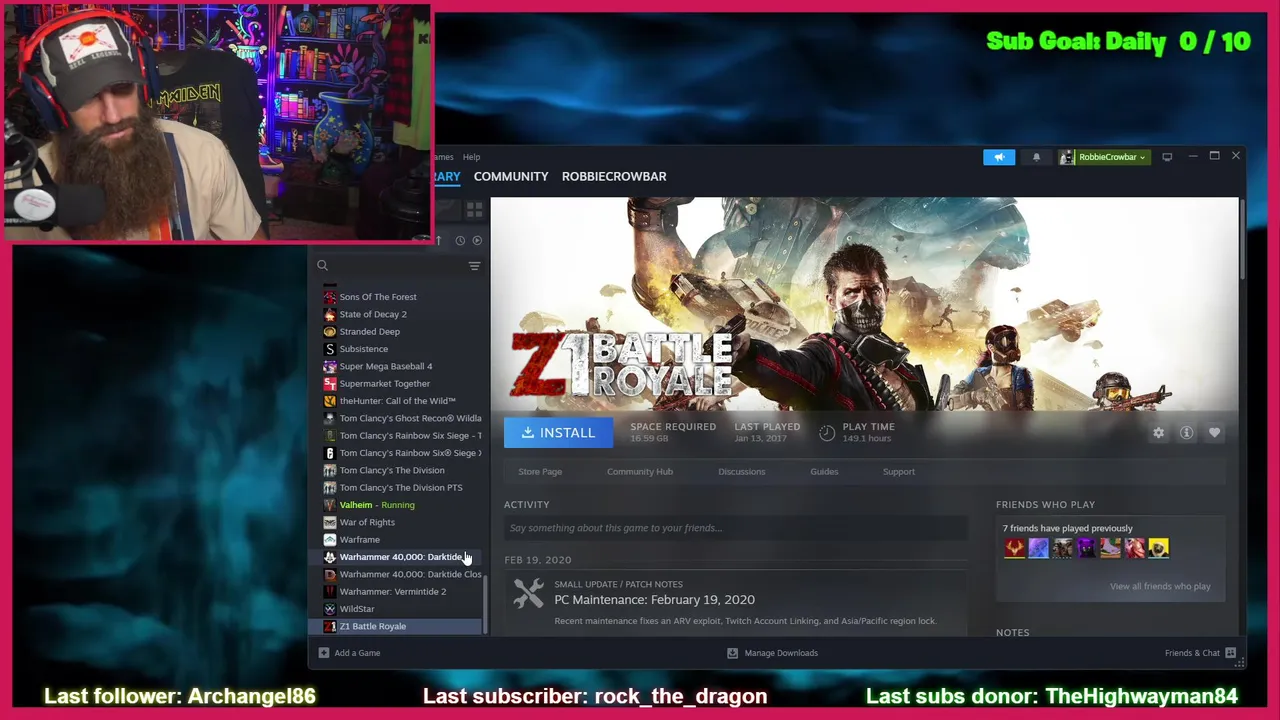Viewport: 1280px width, 720px height.
Task: Click the game page scrollbar
Action: [1242, 240]
